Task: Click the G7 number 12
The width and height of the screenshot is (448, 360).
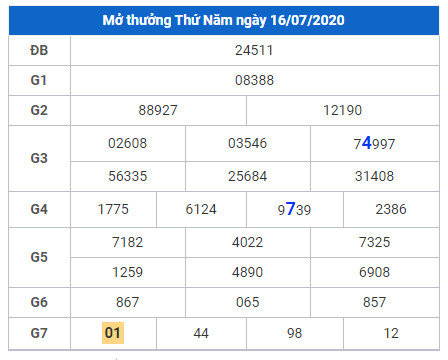Action: pos(391,333)
